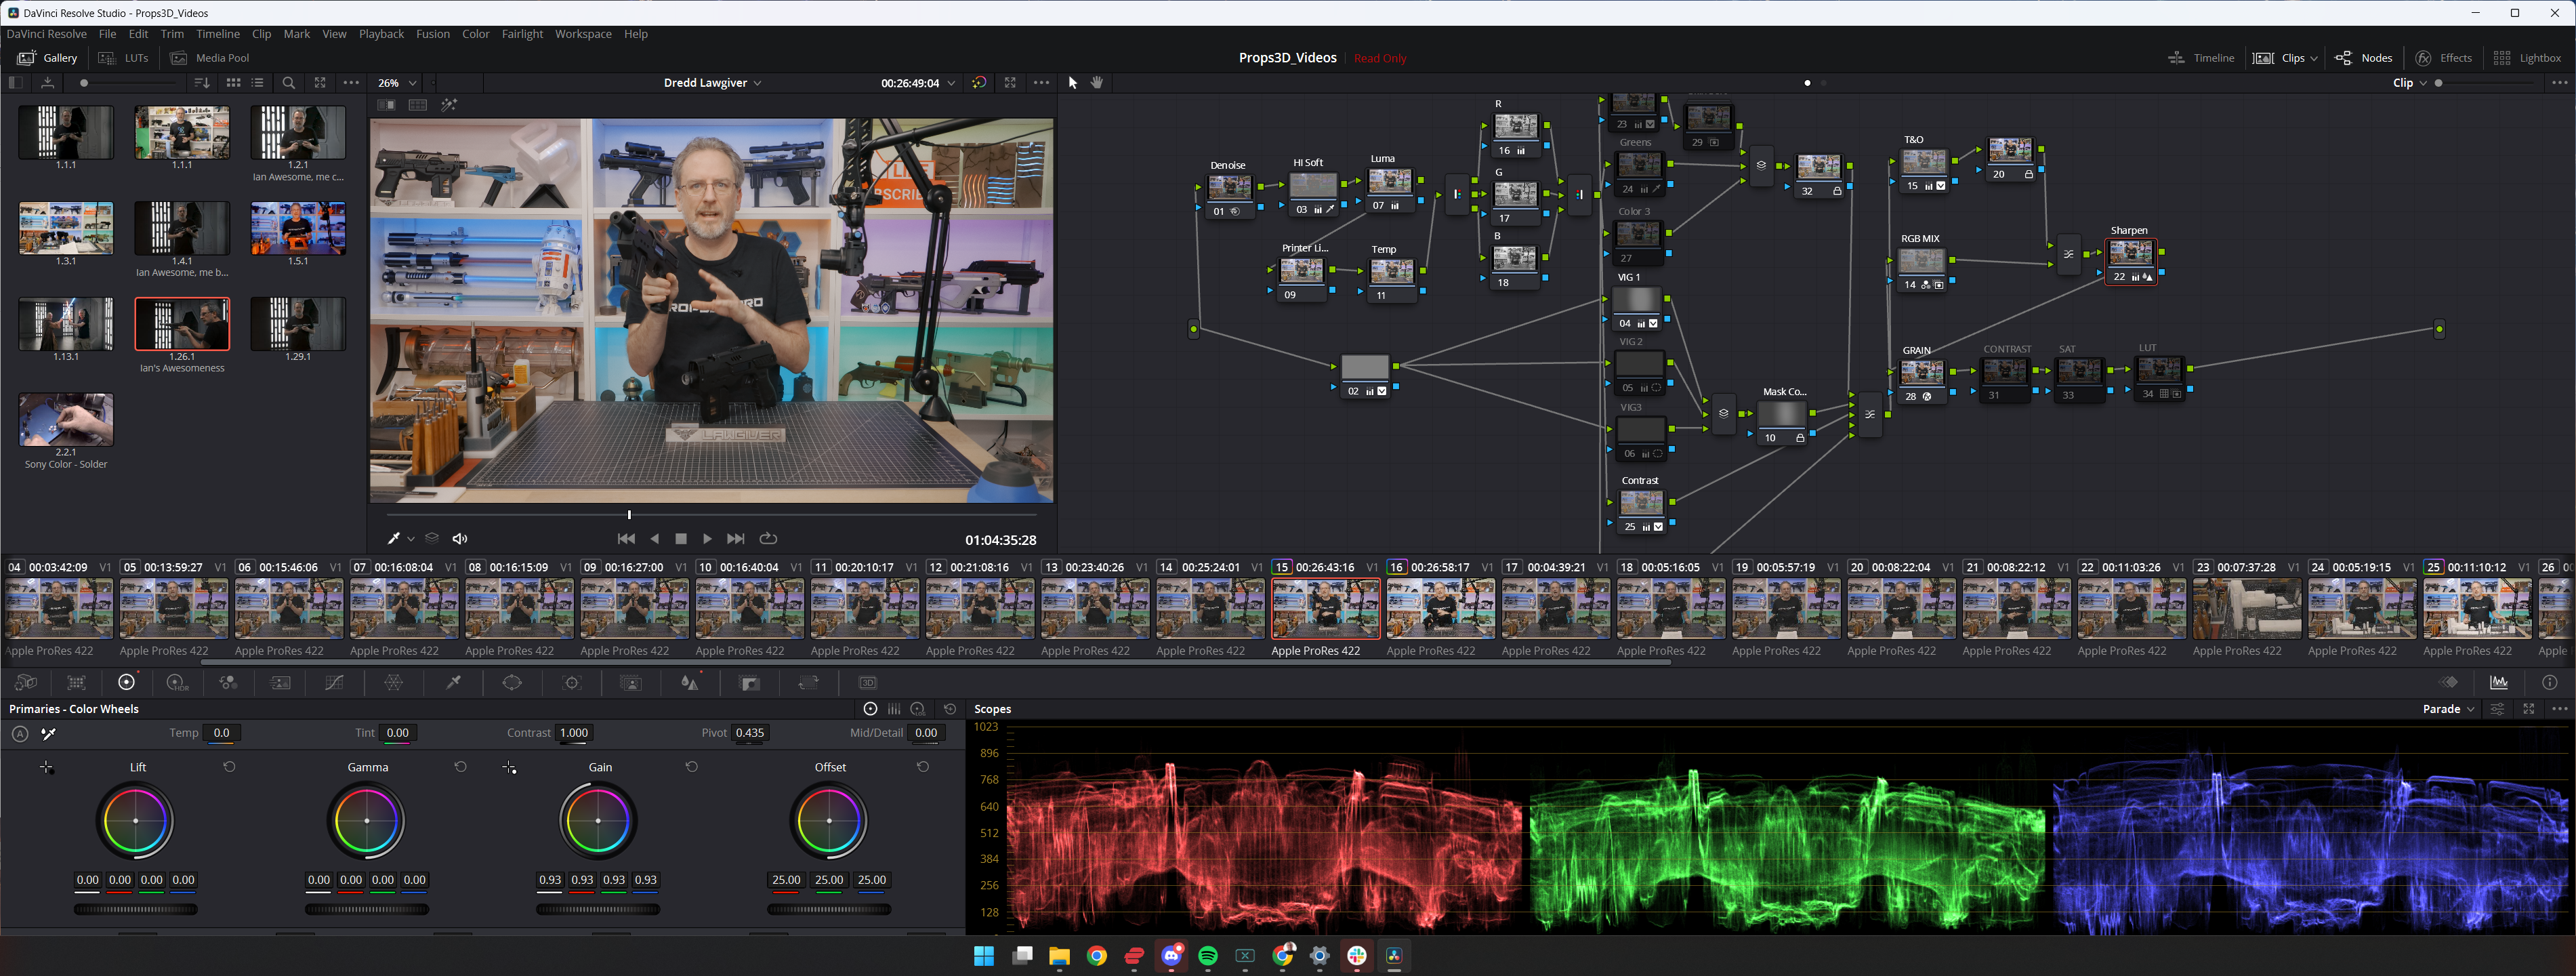
Task: Open the viewer options three-dot menu
Action: pos(1041,83)
